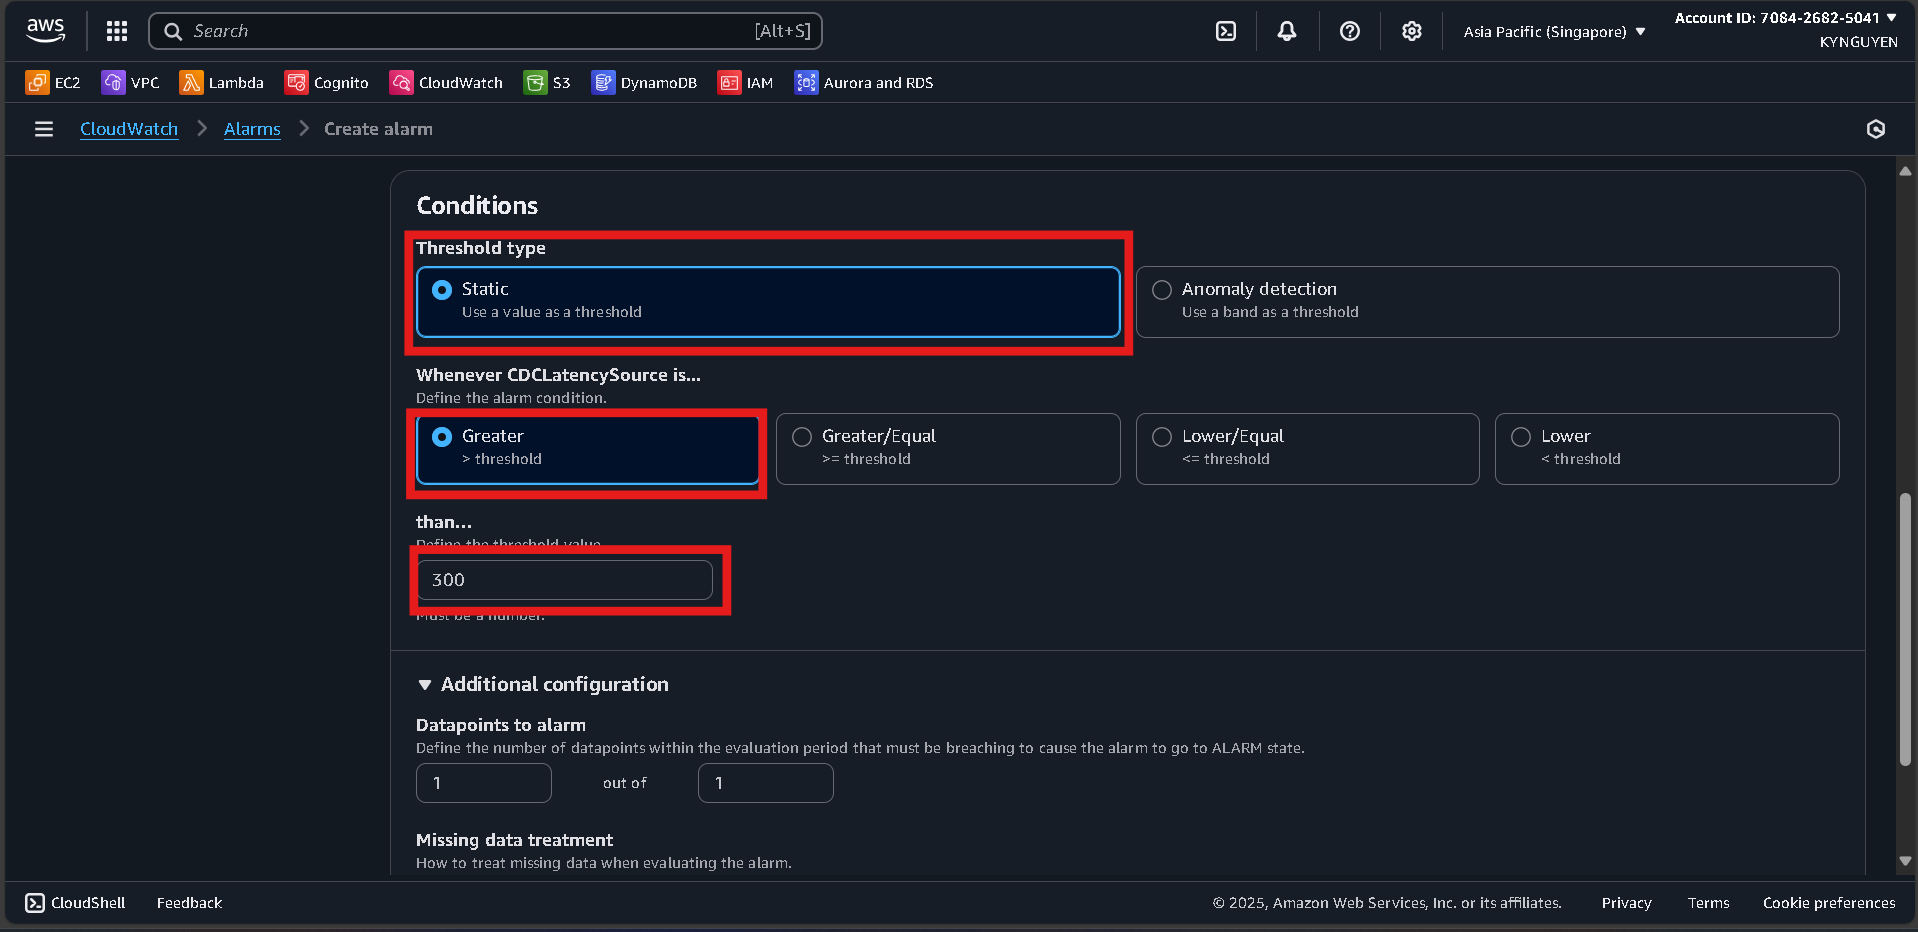This screenshot has width=1918, height=932.
Task: Launch CloudShell from the top bar
Action: (x=1226, y=31)
